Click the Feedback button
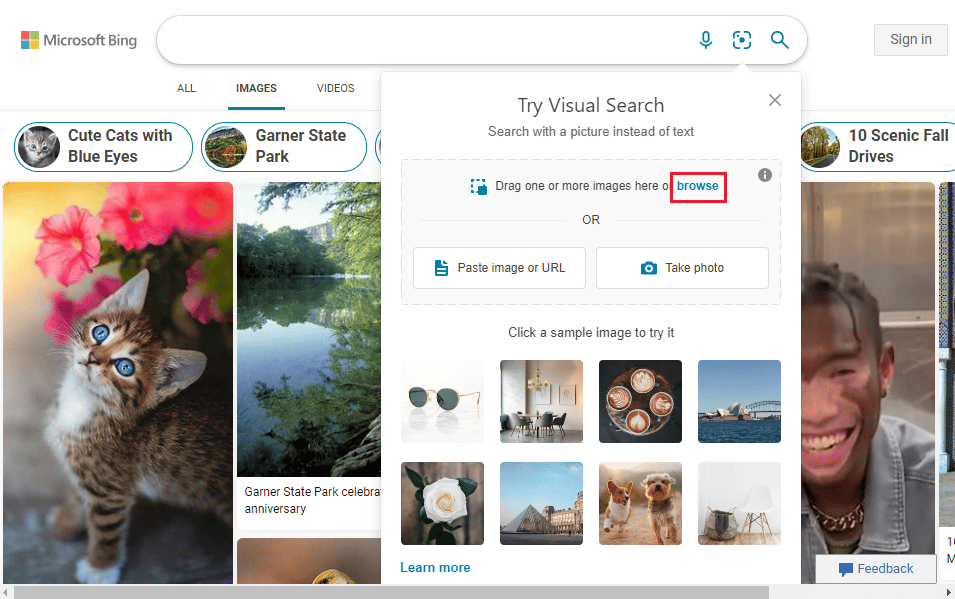The image size is (955, 599). (x=876, y=569)
